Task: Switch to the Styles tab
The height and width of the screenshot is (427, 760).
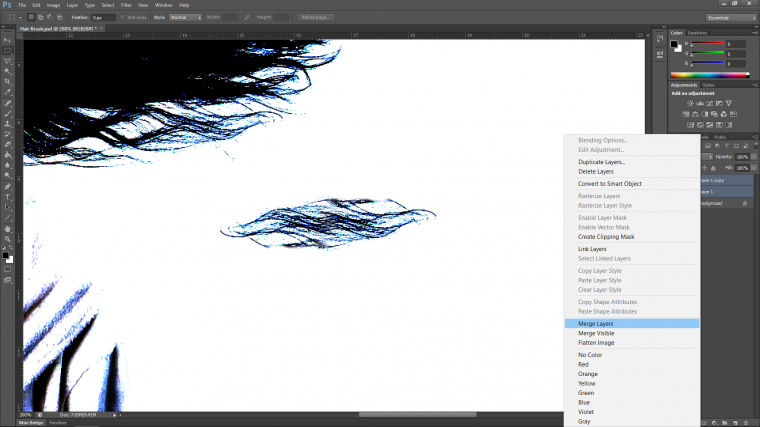Action: click(708, 85)
